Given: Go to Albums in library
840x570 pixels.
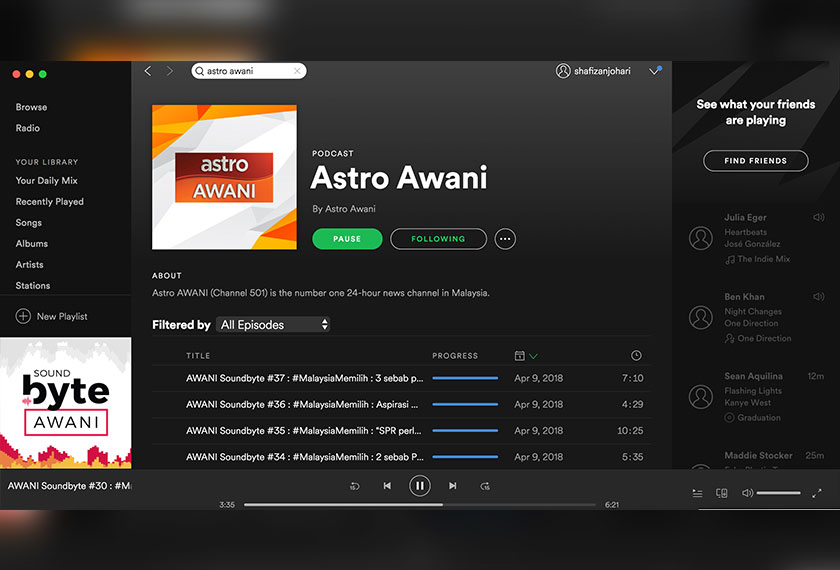Looking at the screenshot, I should 32,243.
